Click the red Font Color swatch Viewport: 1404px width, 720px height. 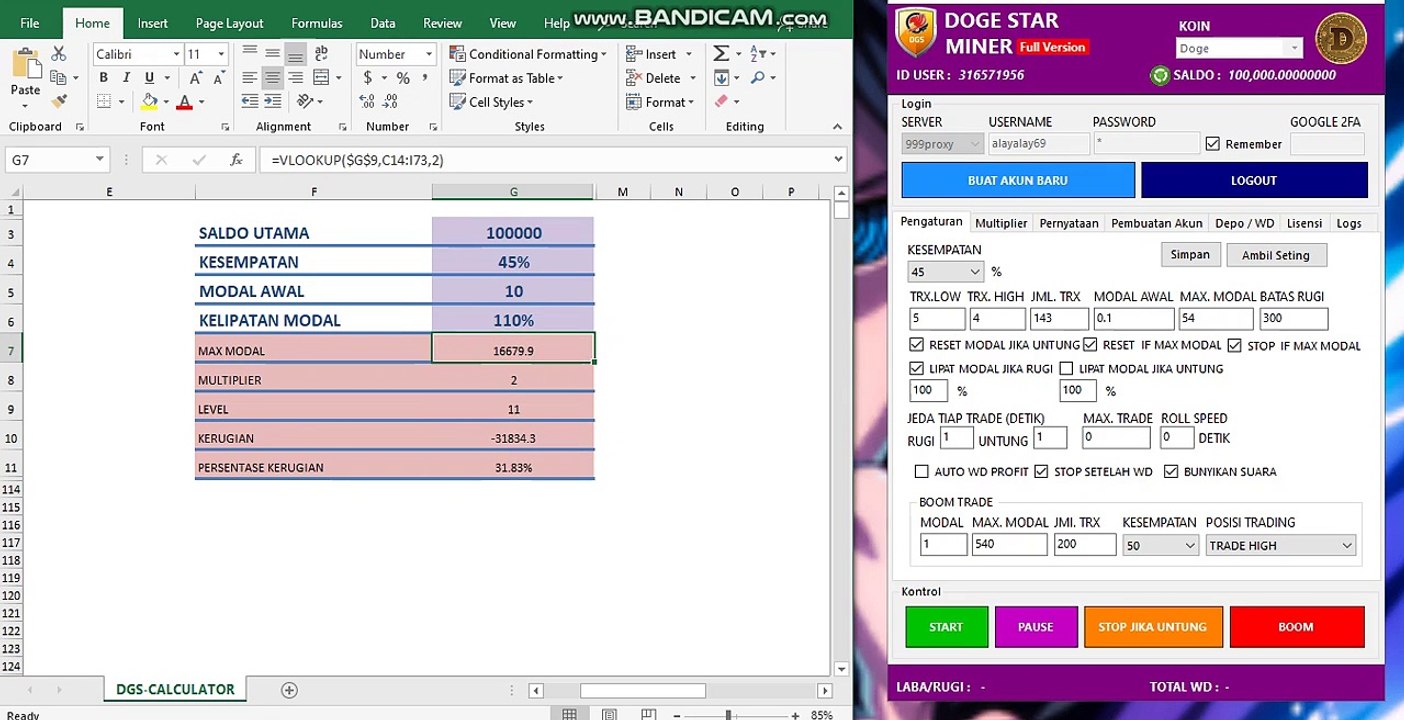point(184,102)
